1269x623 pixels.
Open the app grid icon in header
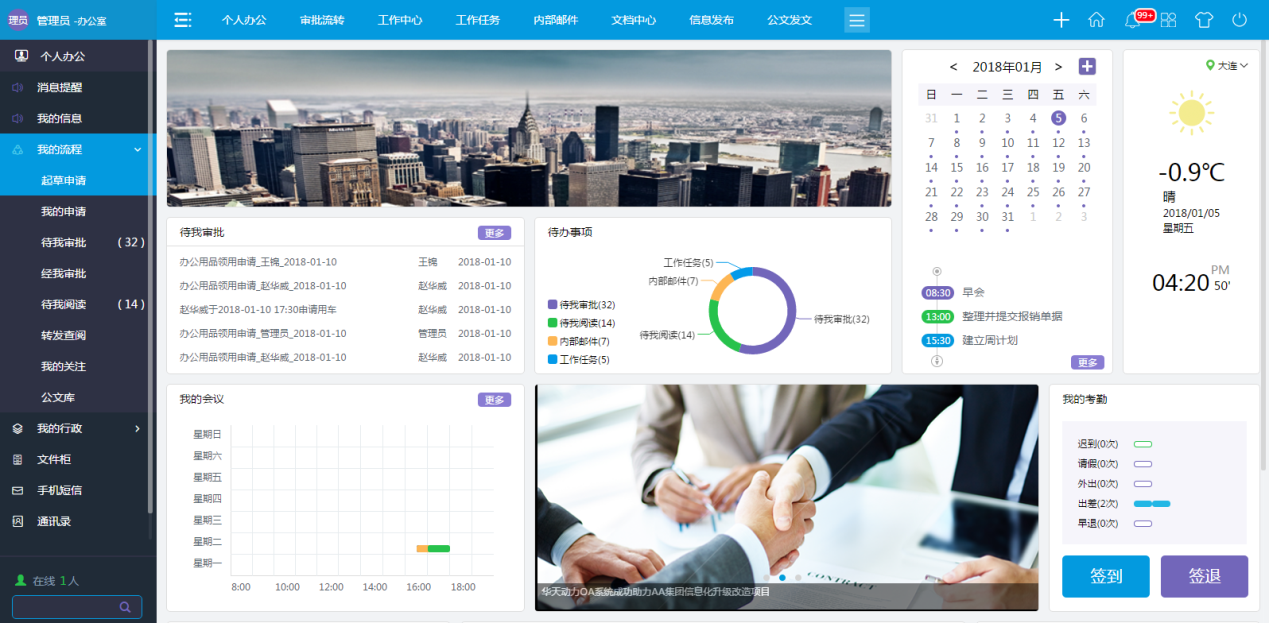pos(1168,20)
